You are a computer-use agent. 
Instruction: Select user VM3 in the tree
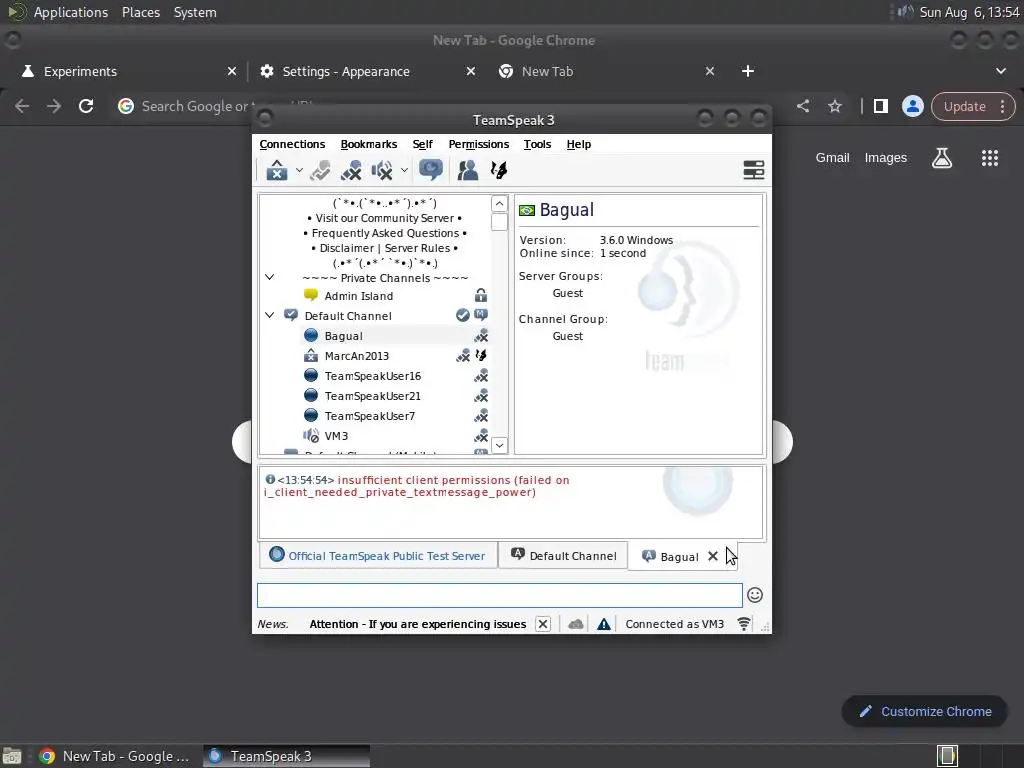pos(336,436)
